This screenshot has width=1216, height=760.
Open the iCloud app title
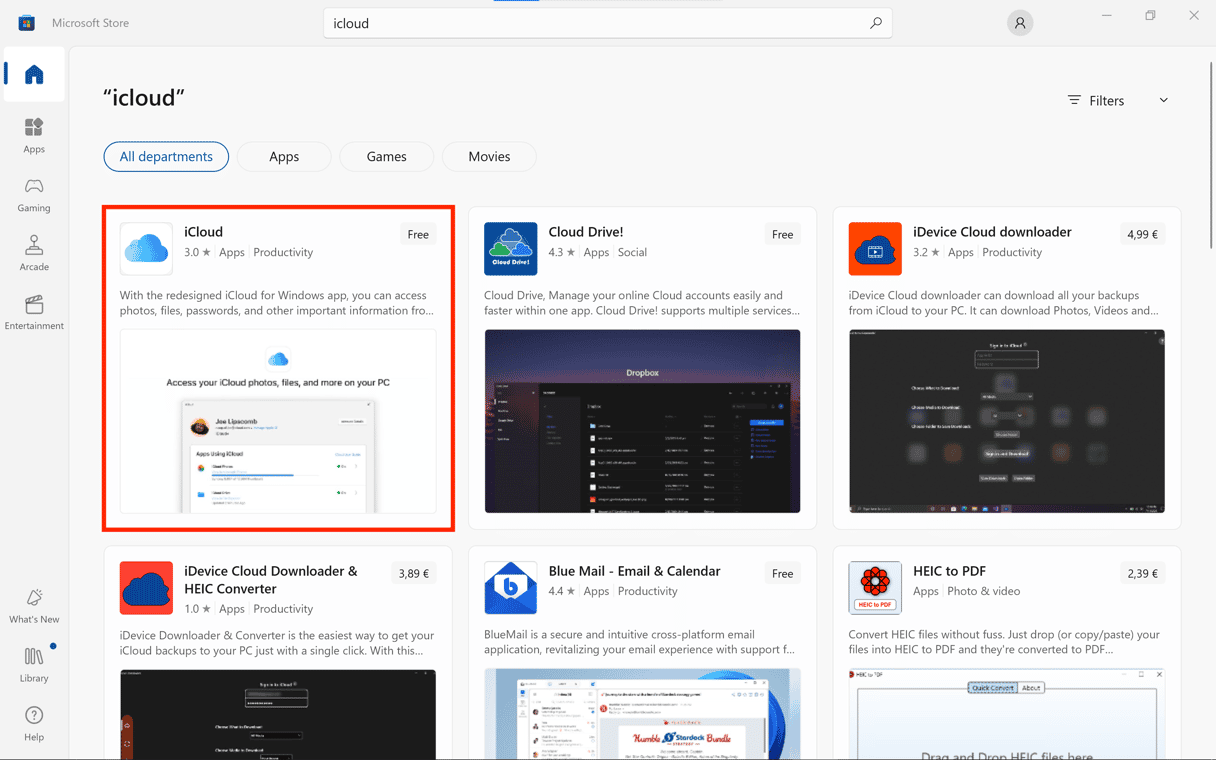(204, 232)
